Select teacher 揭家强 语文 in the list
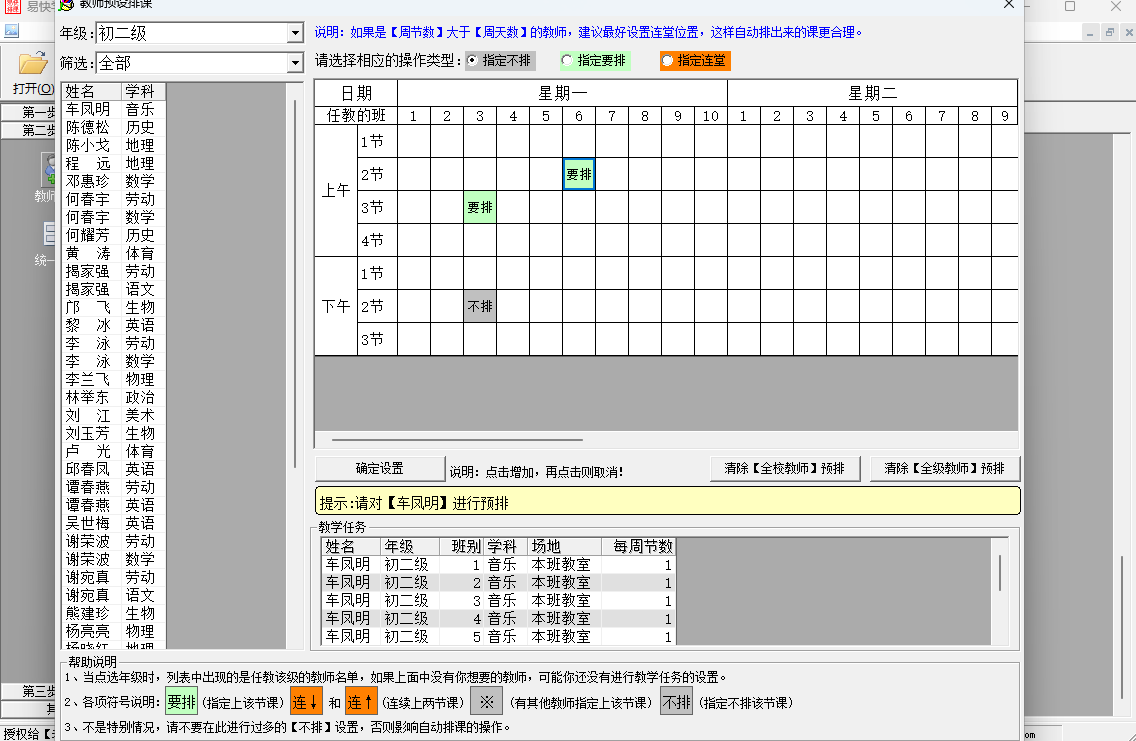Image resolution: width=1136 pixels, height=741 pixels. [x=114, y=290]
